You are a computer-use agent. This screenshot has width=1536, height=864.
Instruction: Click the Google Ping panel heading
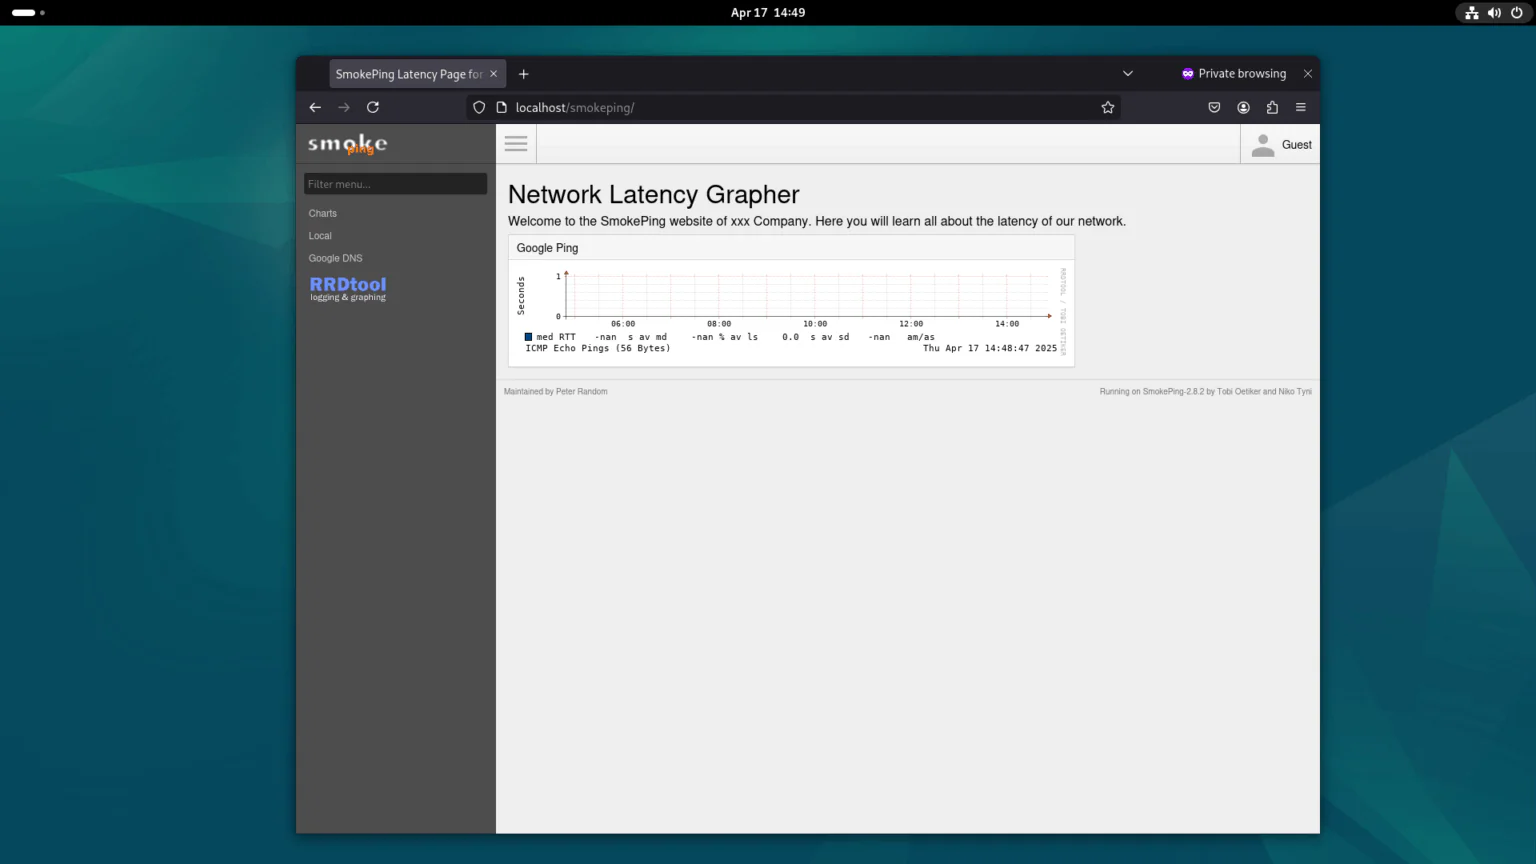(547, 248)
